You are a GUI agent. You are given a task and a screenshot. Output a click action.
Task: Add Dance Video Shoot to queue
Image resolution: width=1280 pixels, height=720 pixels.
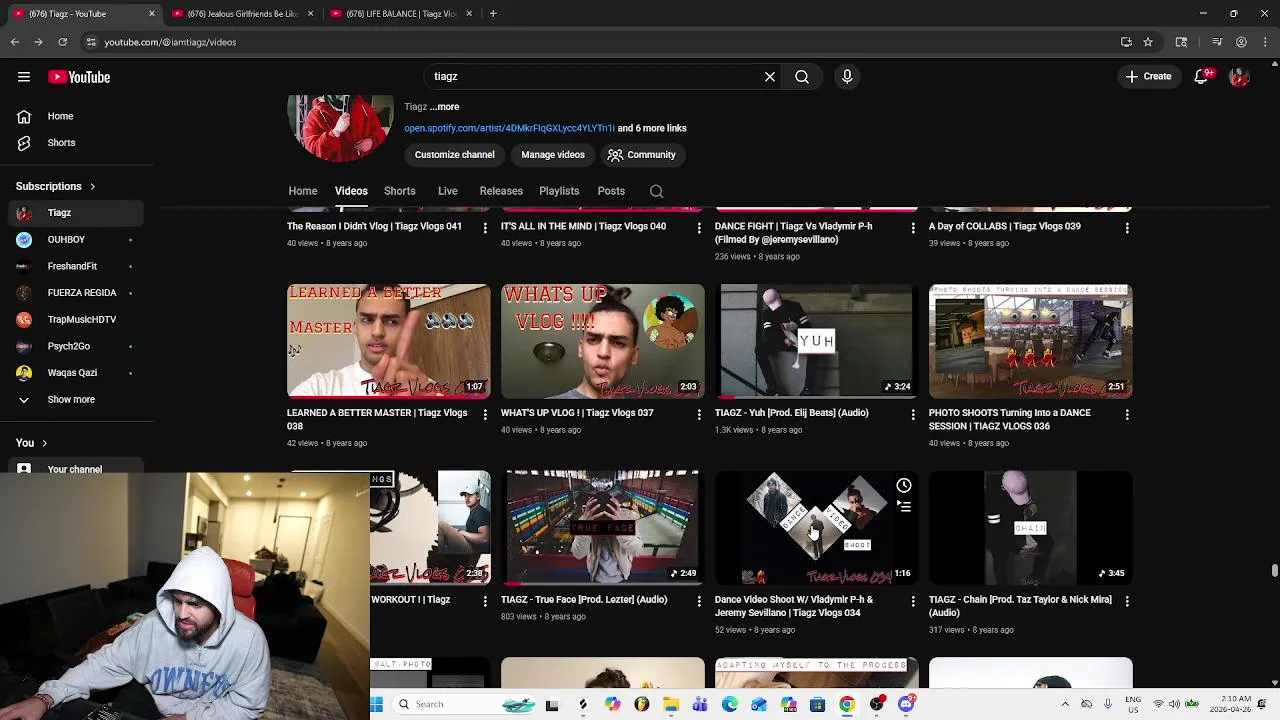[x=904, y=507]
